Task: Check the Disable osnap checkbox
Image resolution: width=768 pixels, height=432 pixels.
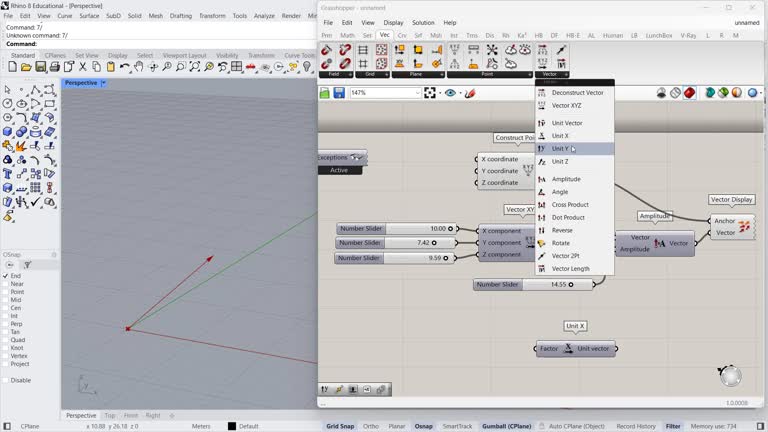Action: pos(6,380)
